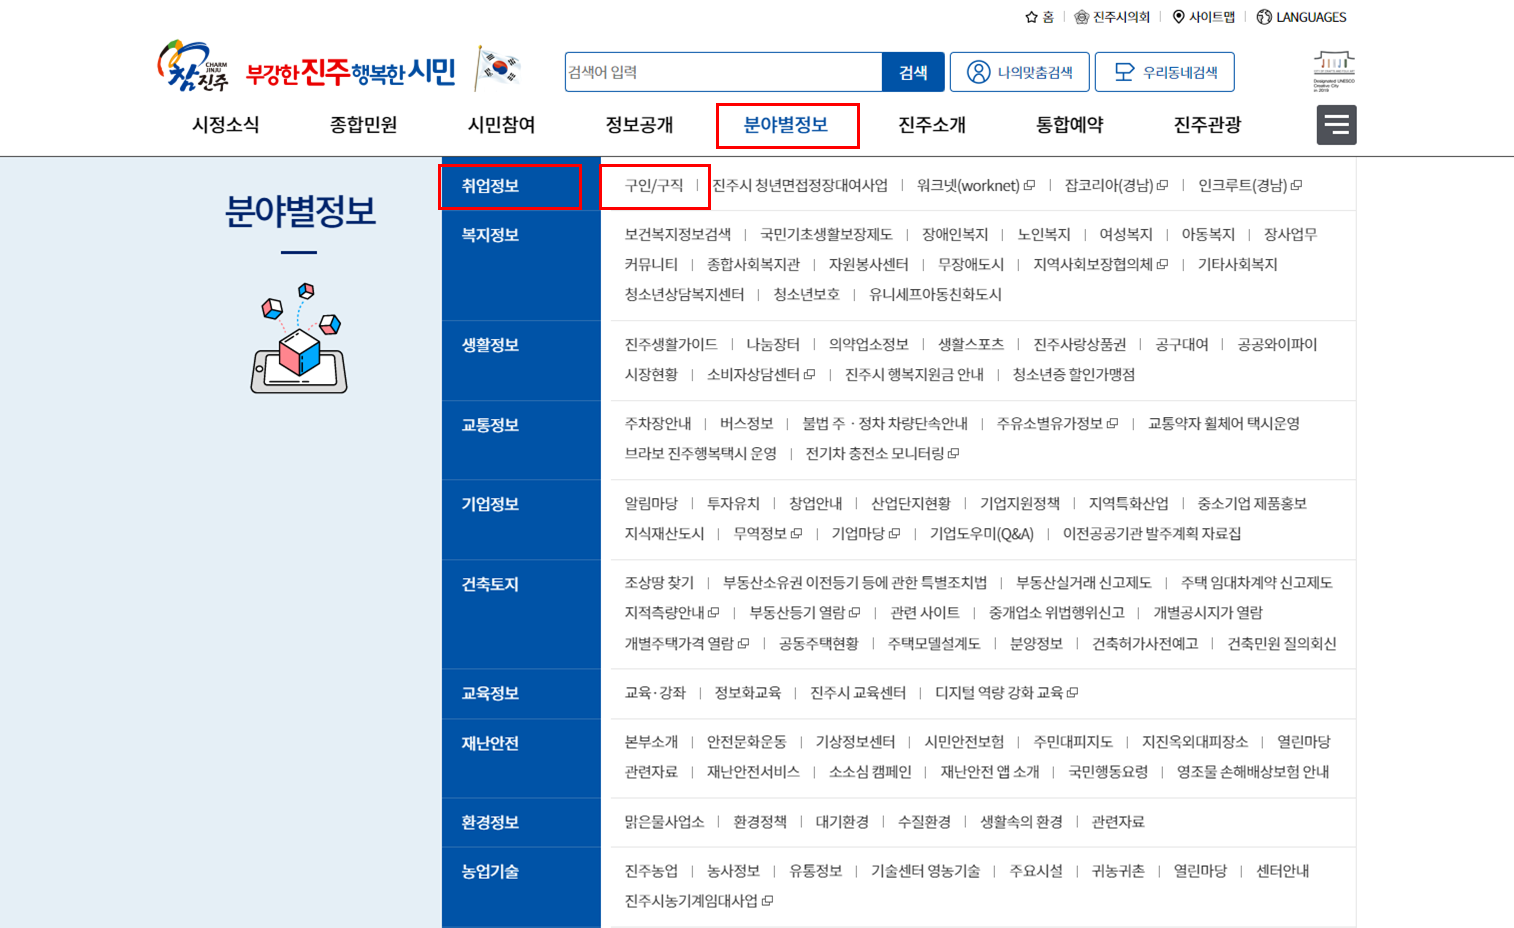Viewport: 1514px width, 928px height.
Task: Click the blue 검색 search button
Action: tap(913, 72)
